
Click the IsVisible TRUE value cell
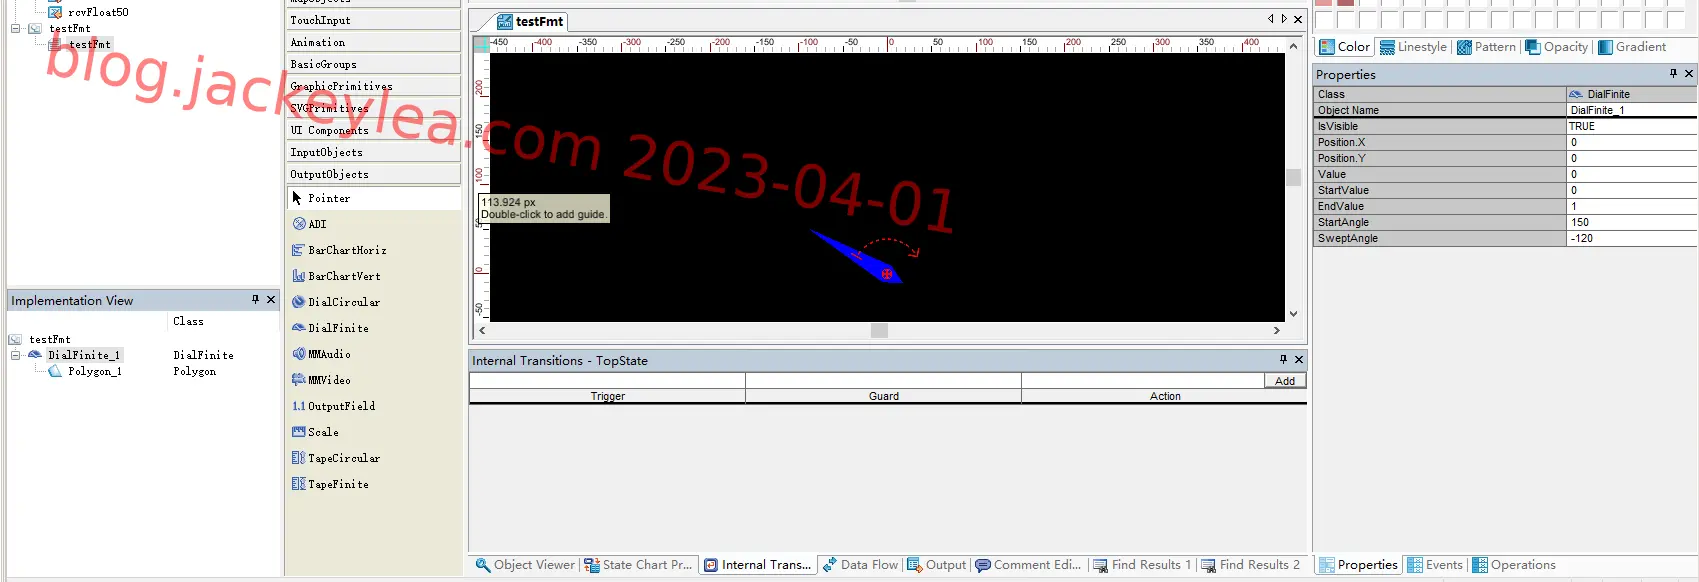coord(1631,126)
